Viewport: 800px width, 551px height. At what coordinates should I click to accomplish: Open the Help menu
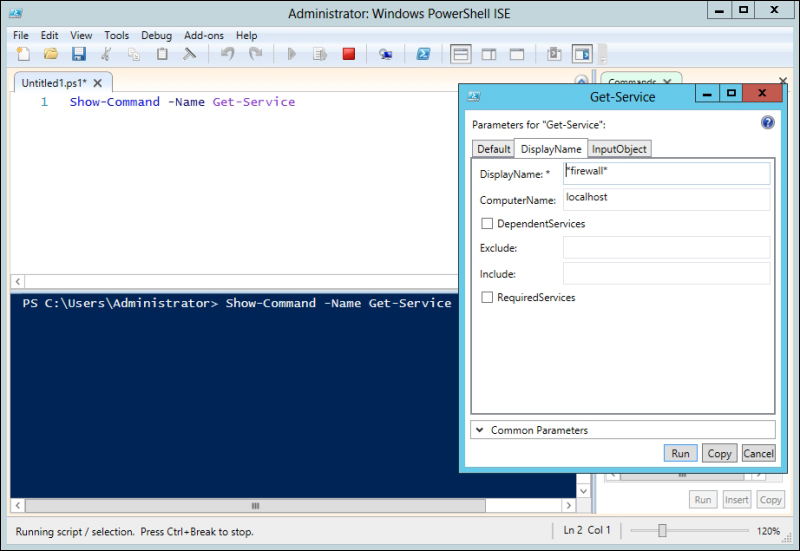coord(246,35)
